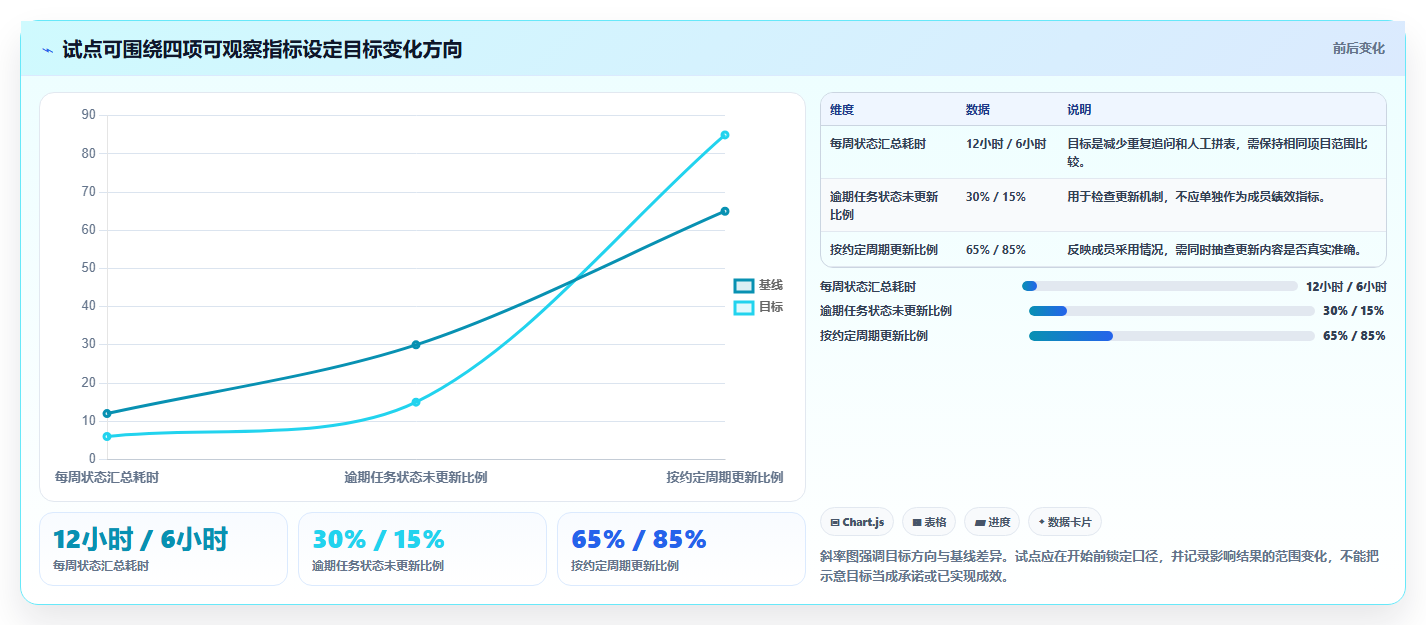
Task: Click the 逾期任务状态未更新比例 table row label
Action: 884,206
